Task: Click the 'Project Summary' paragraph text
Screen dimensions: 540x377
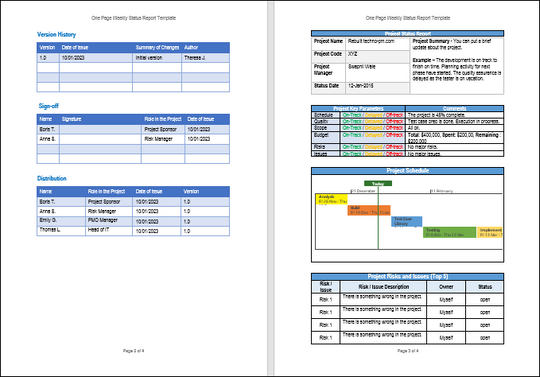Action: pyautogui.click(x=457, y=60)
